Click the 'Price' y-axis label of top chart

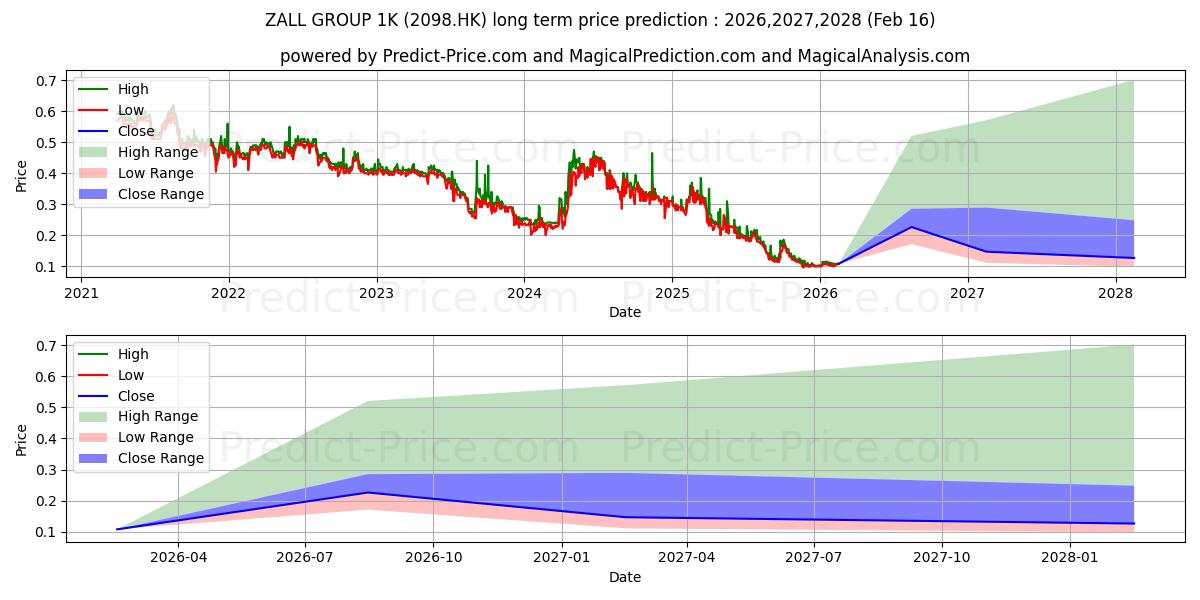coord(22,174)
